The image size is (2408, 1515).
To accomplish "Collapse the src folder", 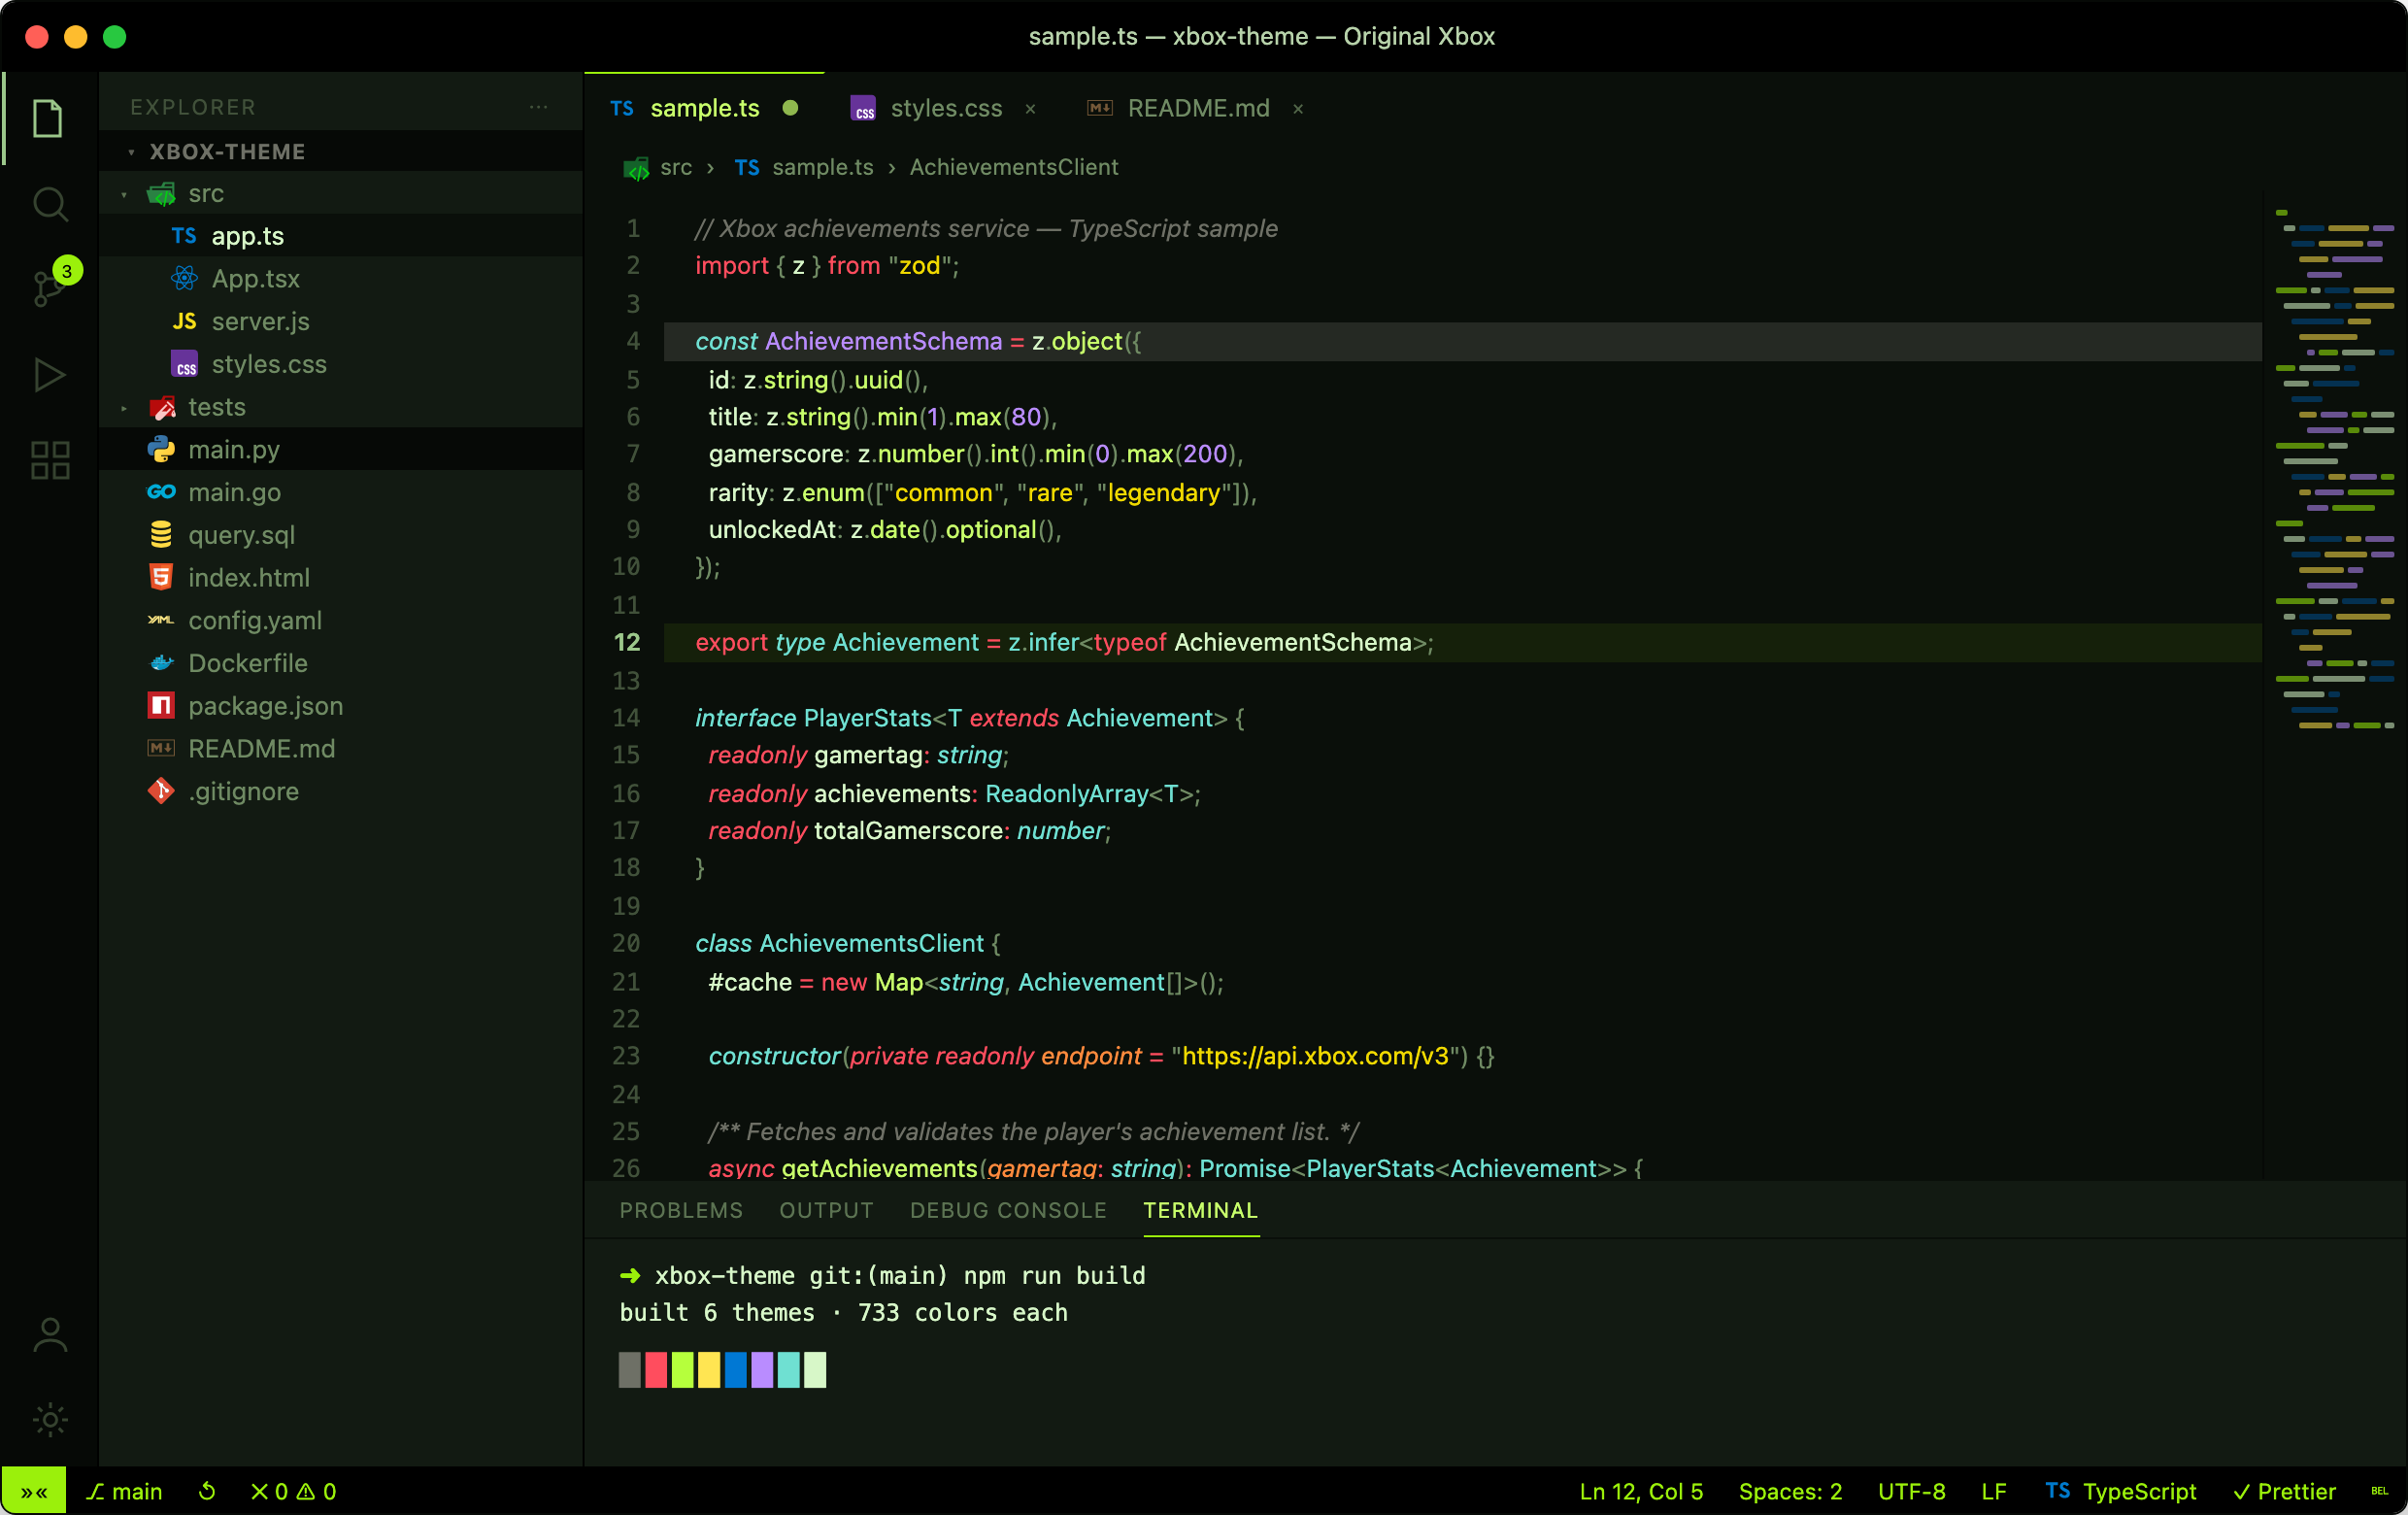I will [x=340, y=193].
